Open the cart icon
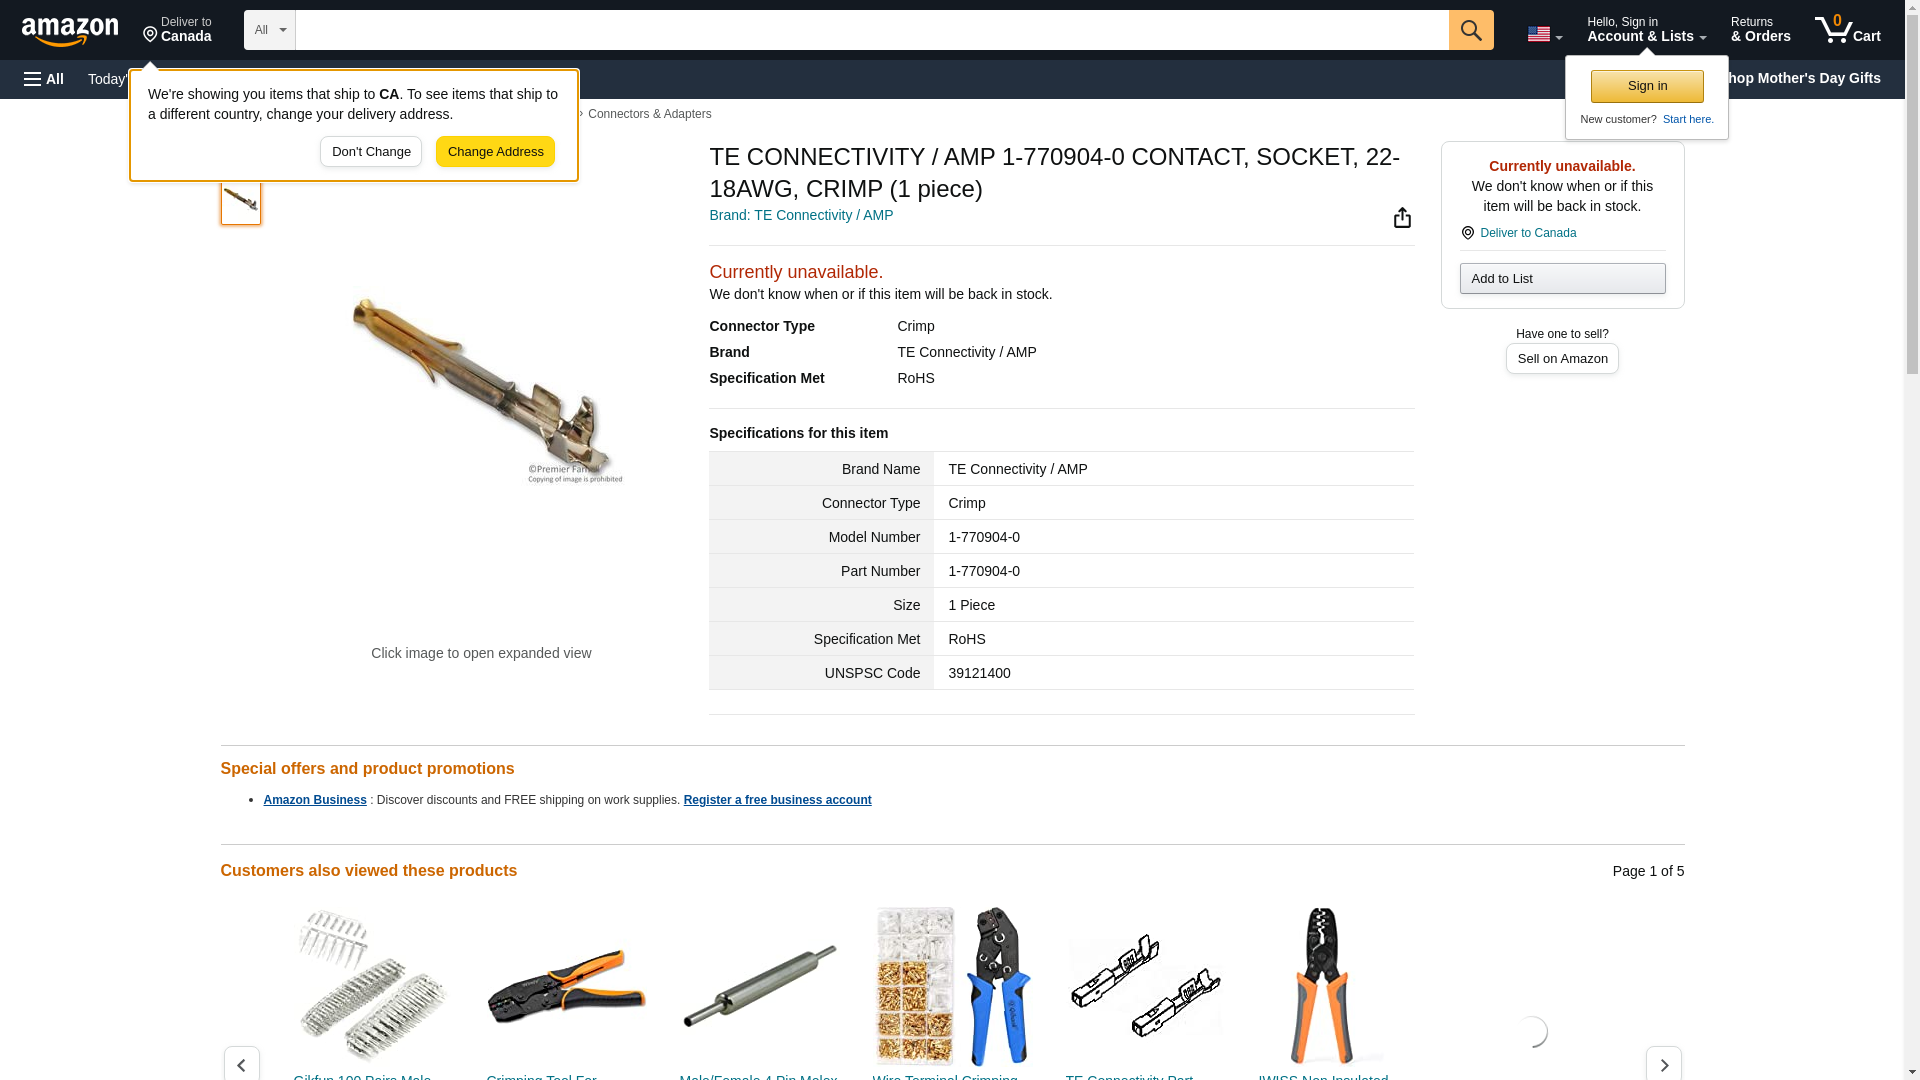Screen dimensions: 1920x1080 [1847, 30]
